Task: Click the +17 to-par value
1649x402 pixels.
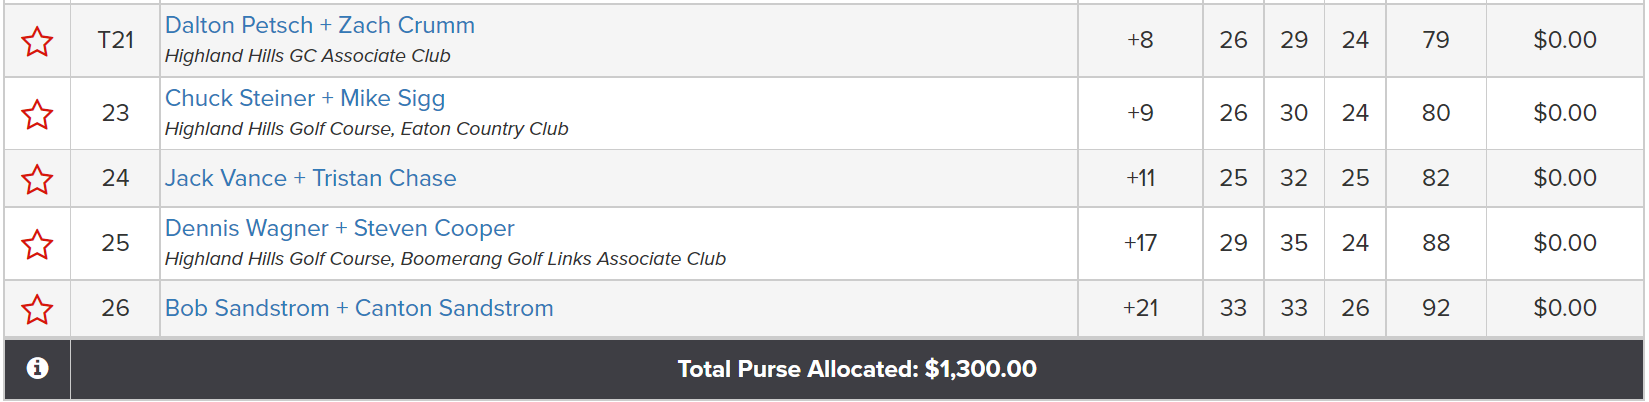Action: [1140, 243]
